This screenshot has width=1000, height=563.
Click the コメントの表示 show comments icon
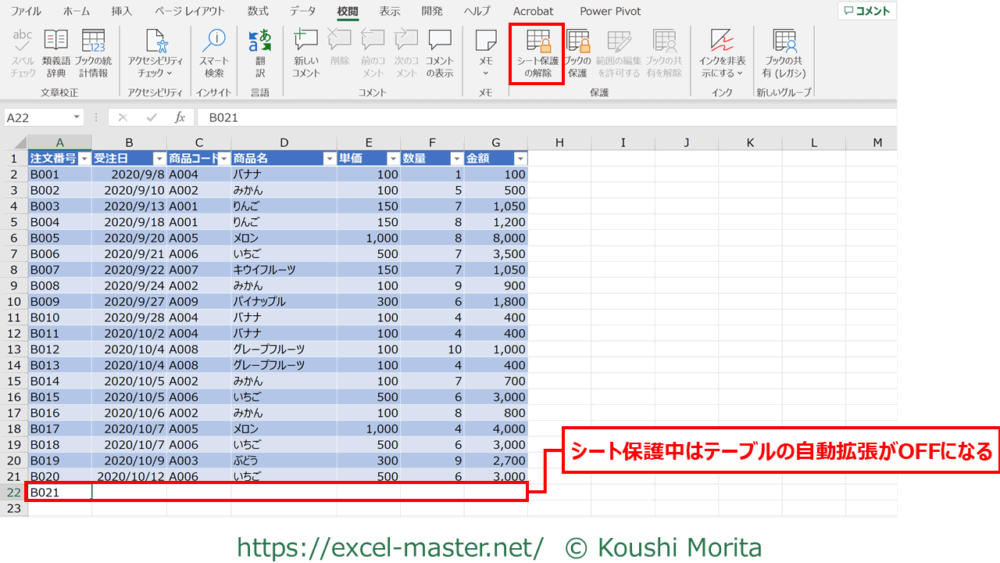[439, 53]
